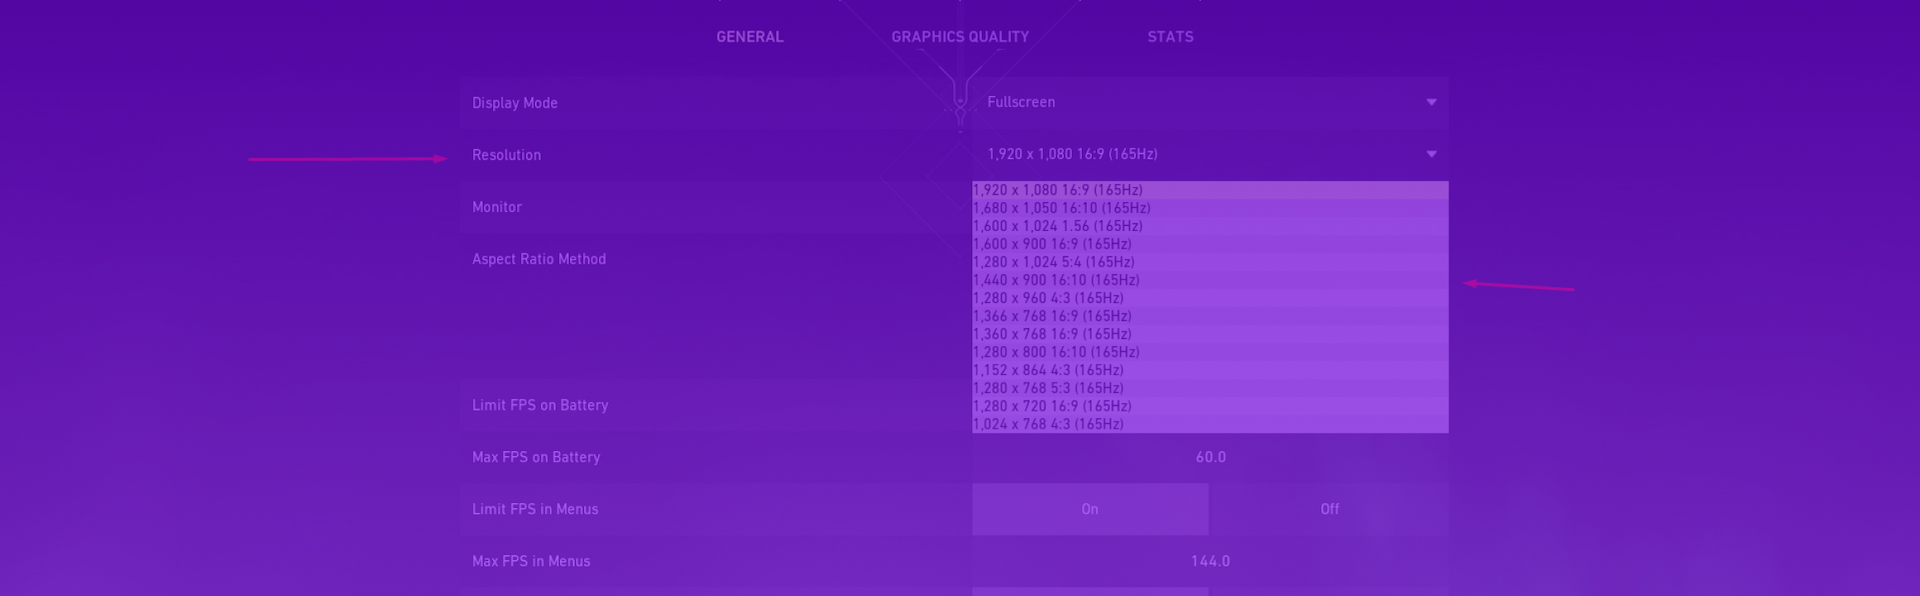Screen dimensions: 1920x596
Task: Pick 1,600 x 1,024 1.56 resolution
Action: pos(1210,226)
